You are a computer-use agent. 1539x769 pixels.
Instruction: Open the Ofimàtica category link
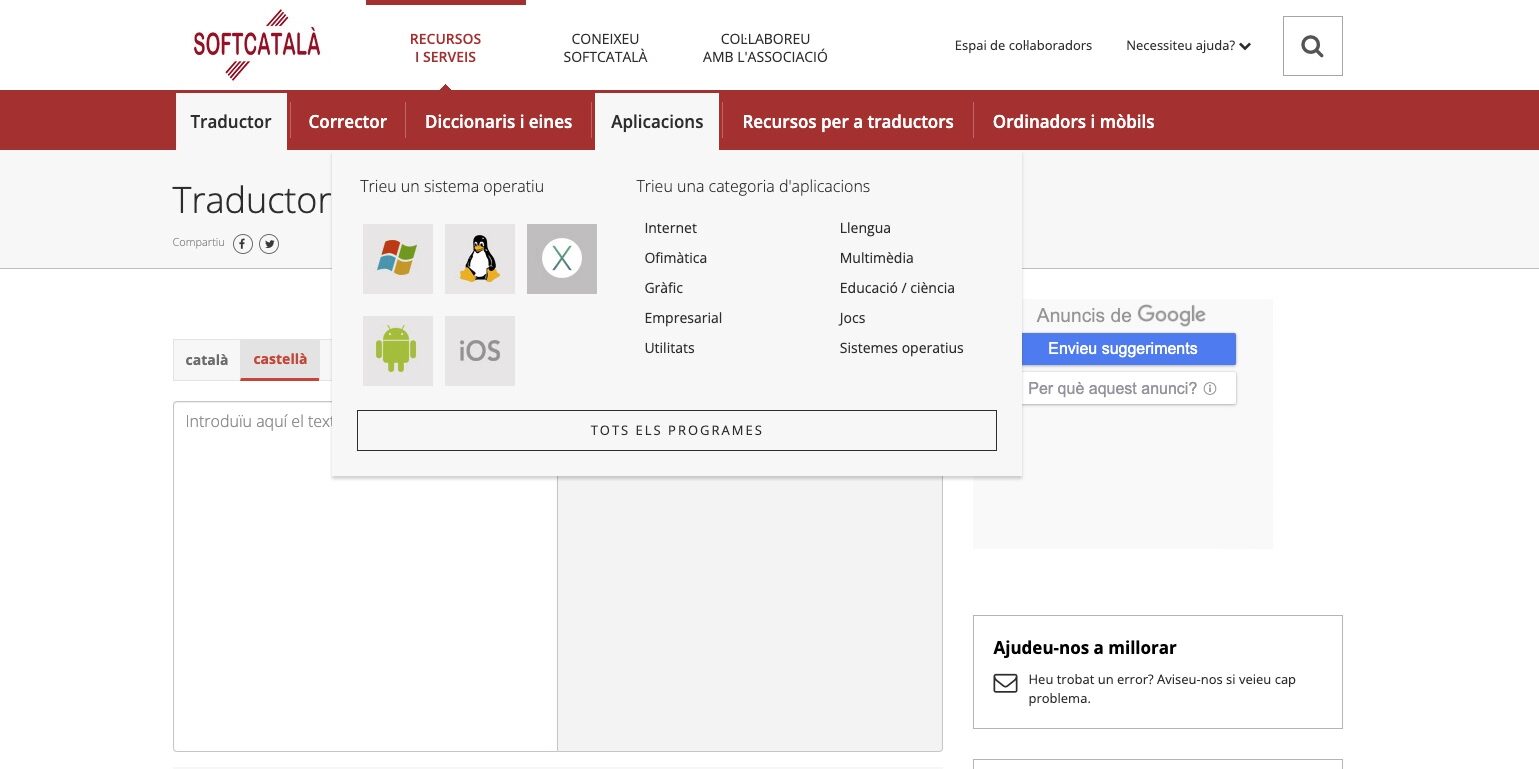tap(675, 258)
